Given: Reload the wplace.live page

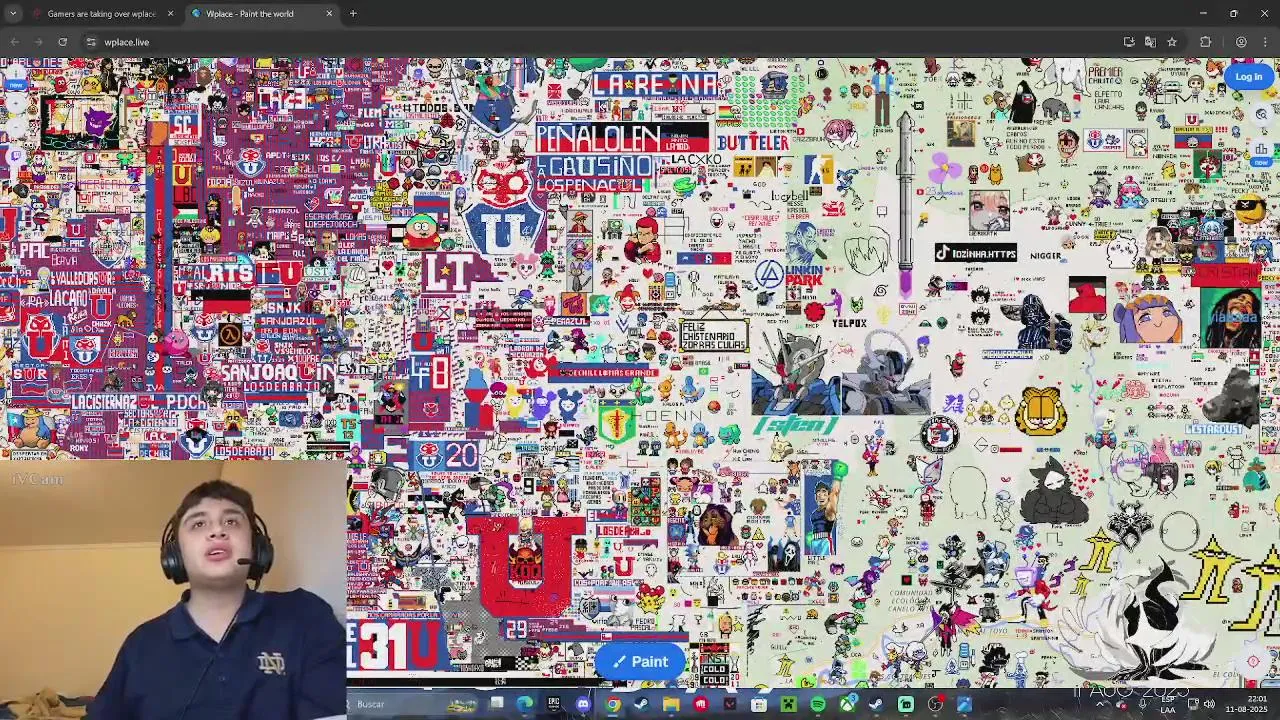Looking at the screenshot, I should 62,42.
